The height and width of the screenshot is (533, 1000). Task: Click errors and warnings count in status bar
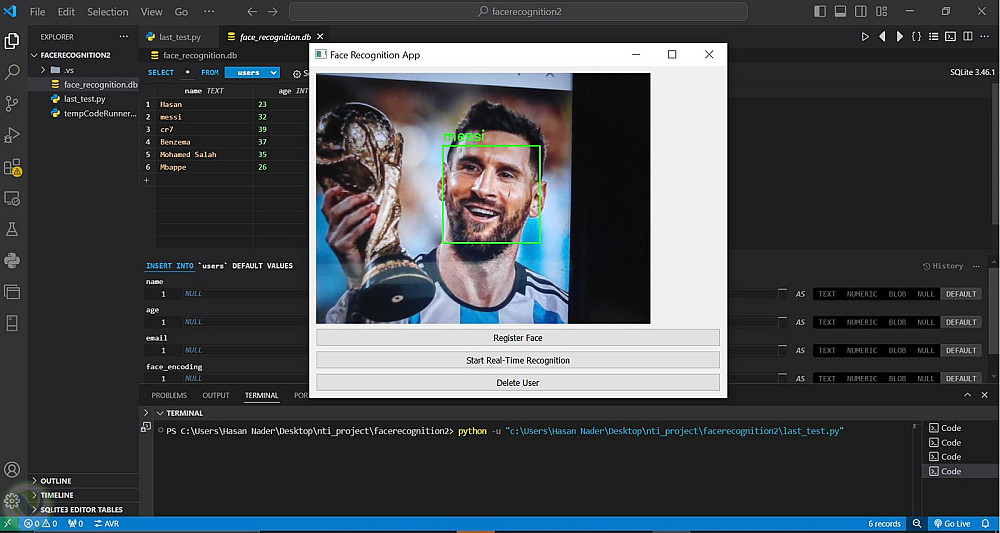(41, 524)
